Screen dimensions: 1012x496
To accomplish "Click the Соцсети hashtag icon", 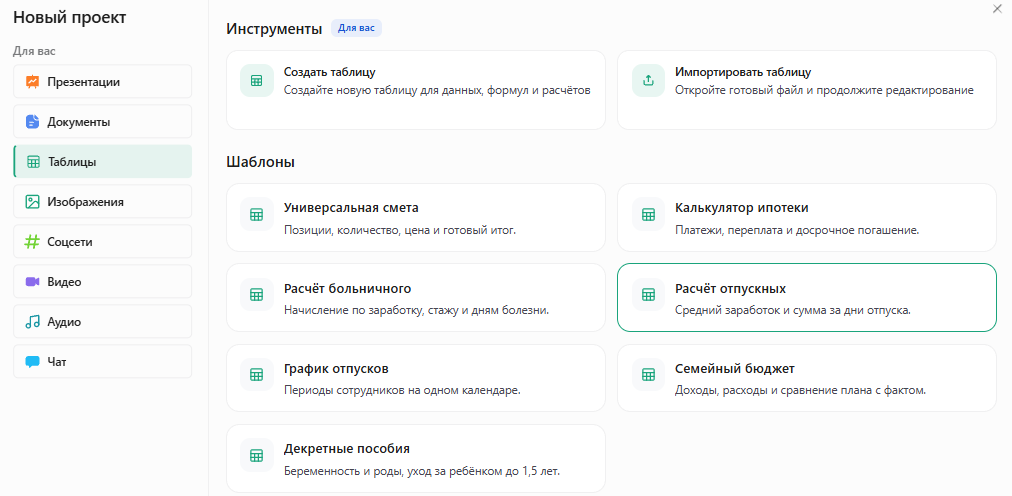I will click(x=32, y=242).
